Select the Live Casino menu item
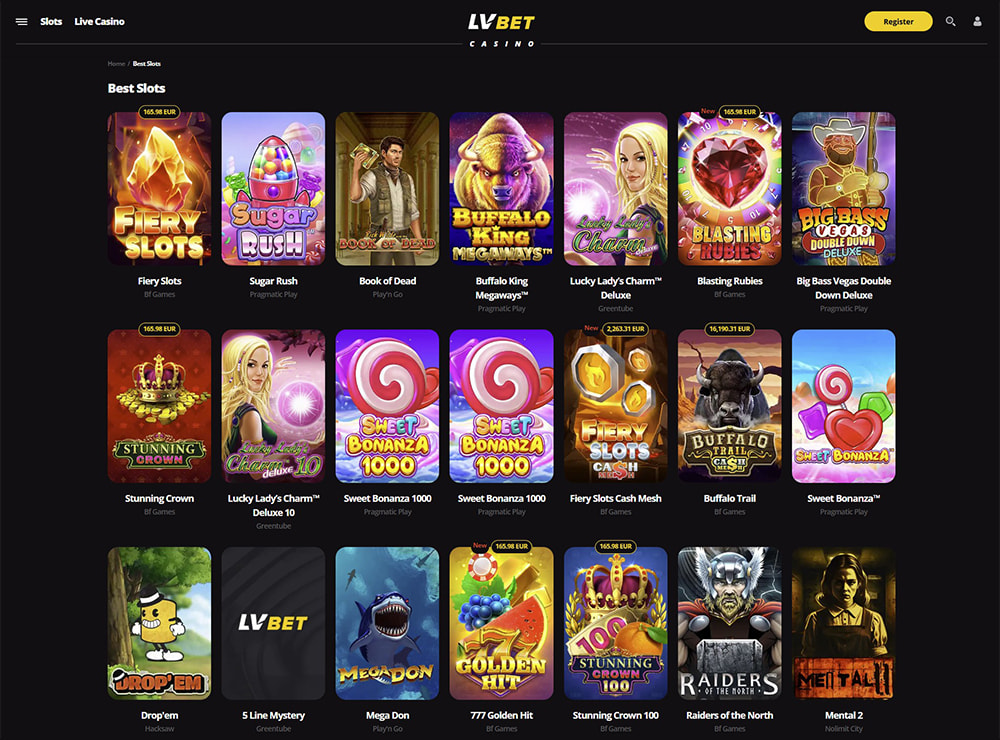 [x=99, y=22]
